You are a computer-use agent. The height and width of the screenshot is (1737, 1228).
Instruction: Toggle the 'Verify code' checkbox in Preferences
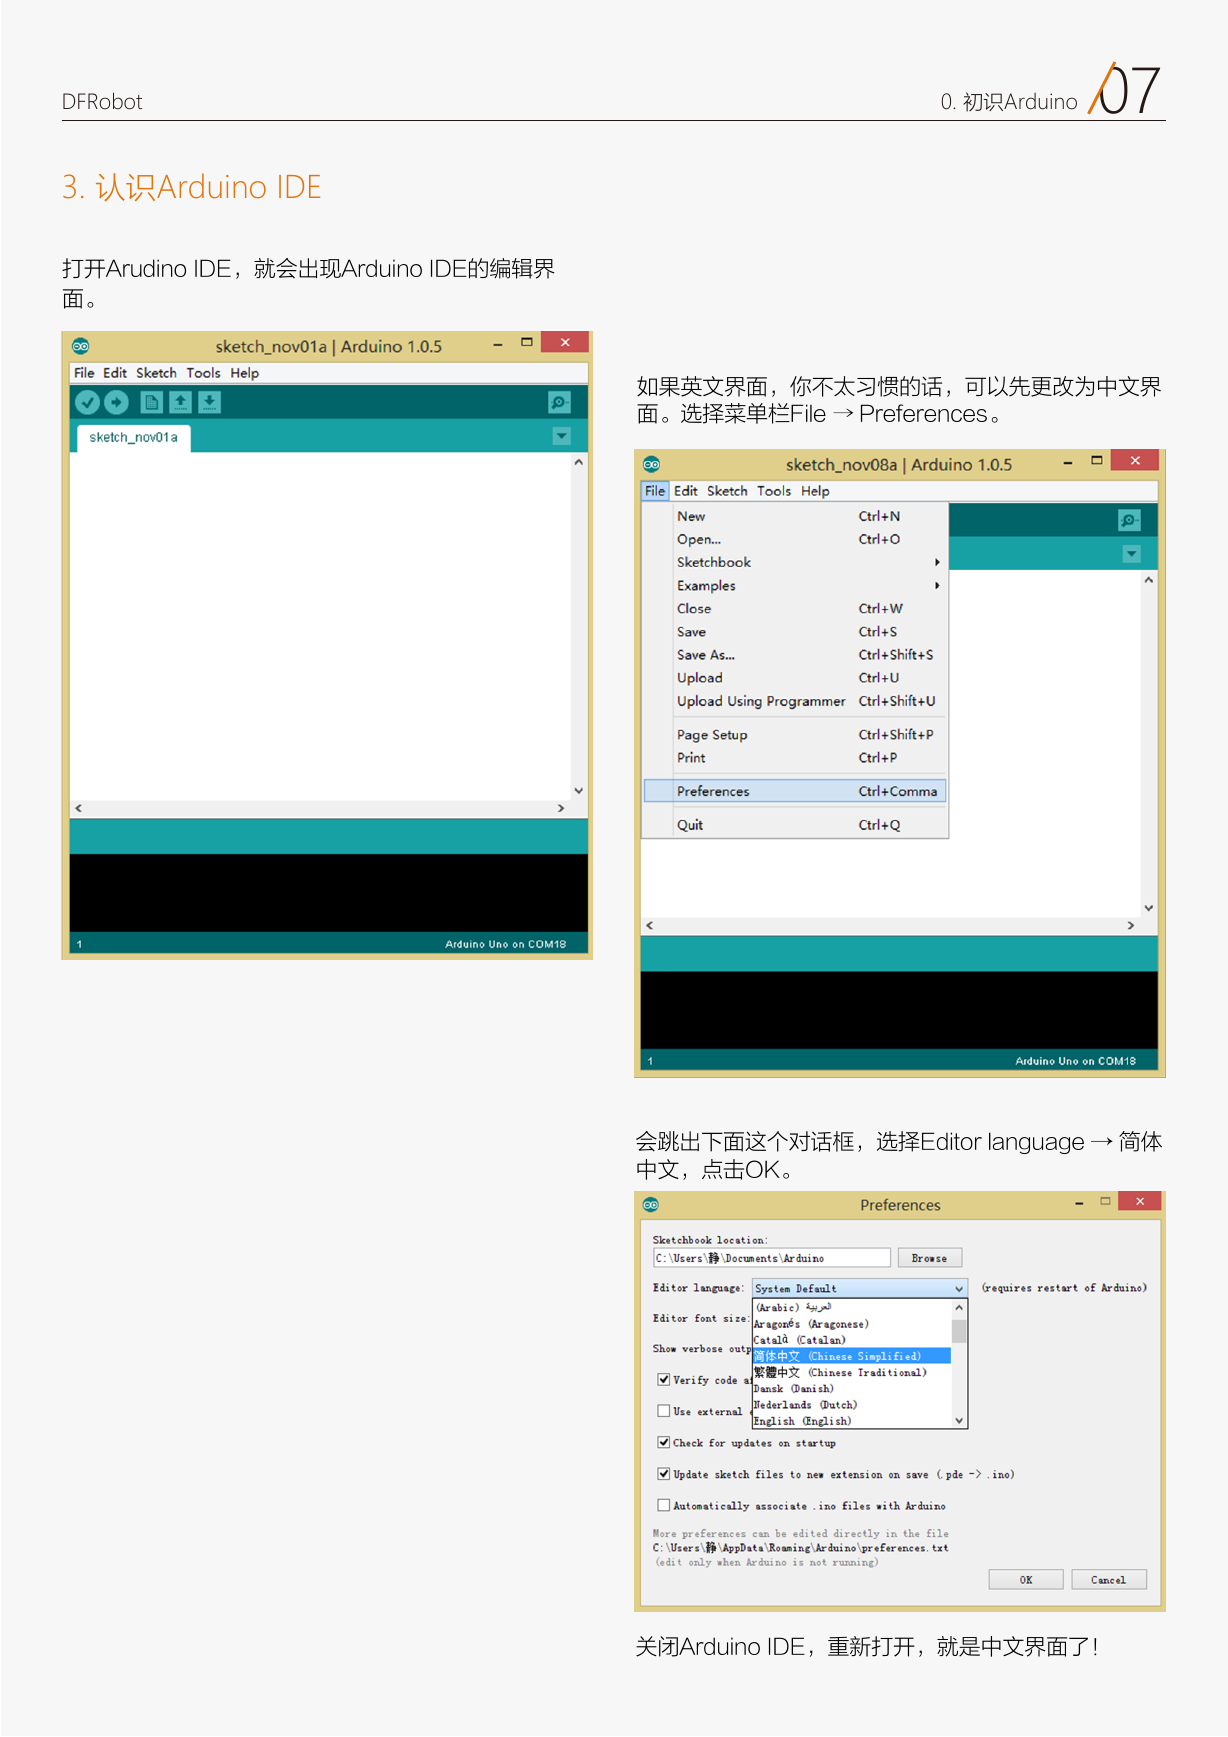click(x=664, y=1380)
